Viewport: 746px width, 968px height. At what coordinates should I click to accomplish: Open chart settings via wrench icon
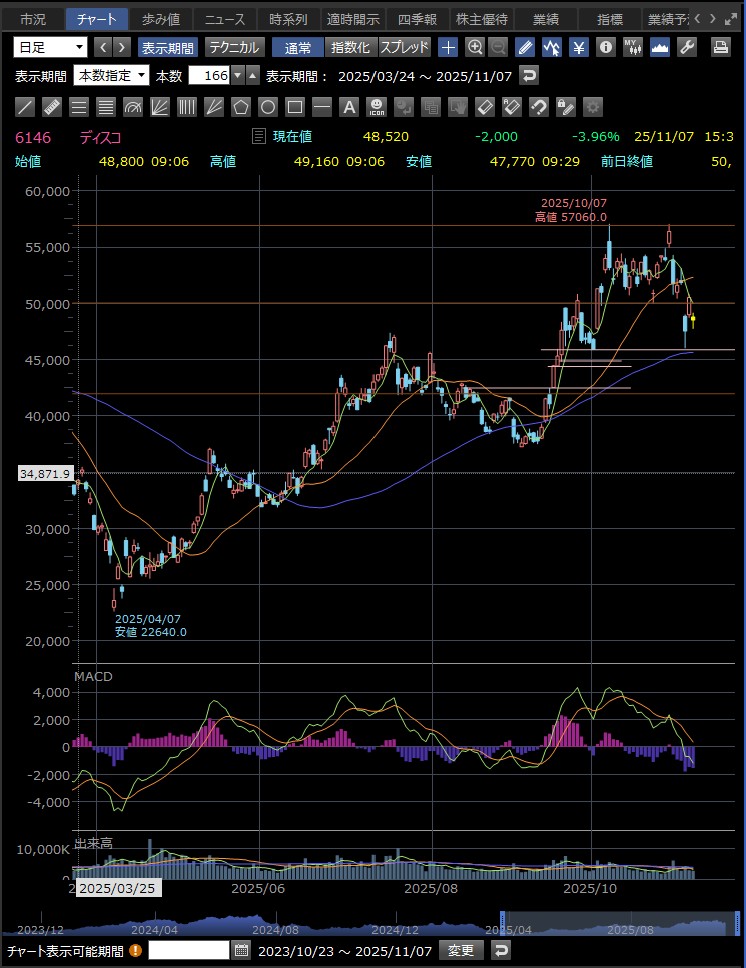pos(687,47)
